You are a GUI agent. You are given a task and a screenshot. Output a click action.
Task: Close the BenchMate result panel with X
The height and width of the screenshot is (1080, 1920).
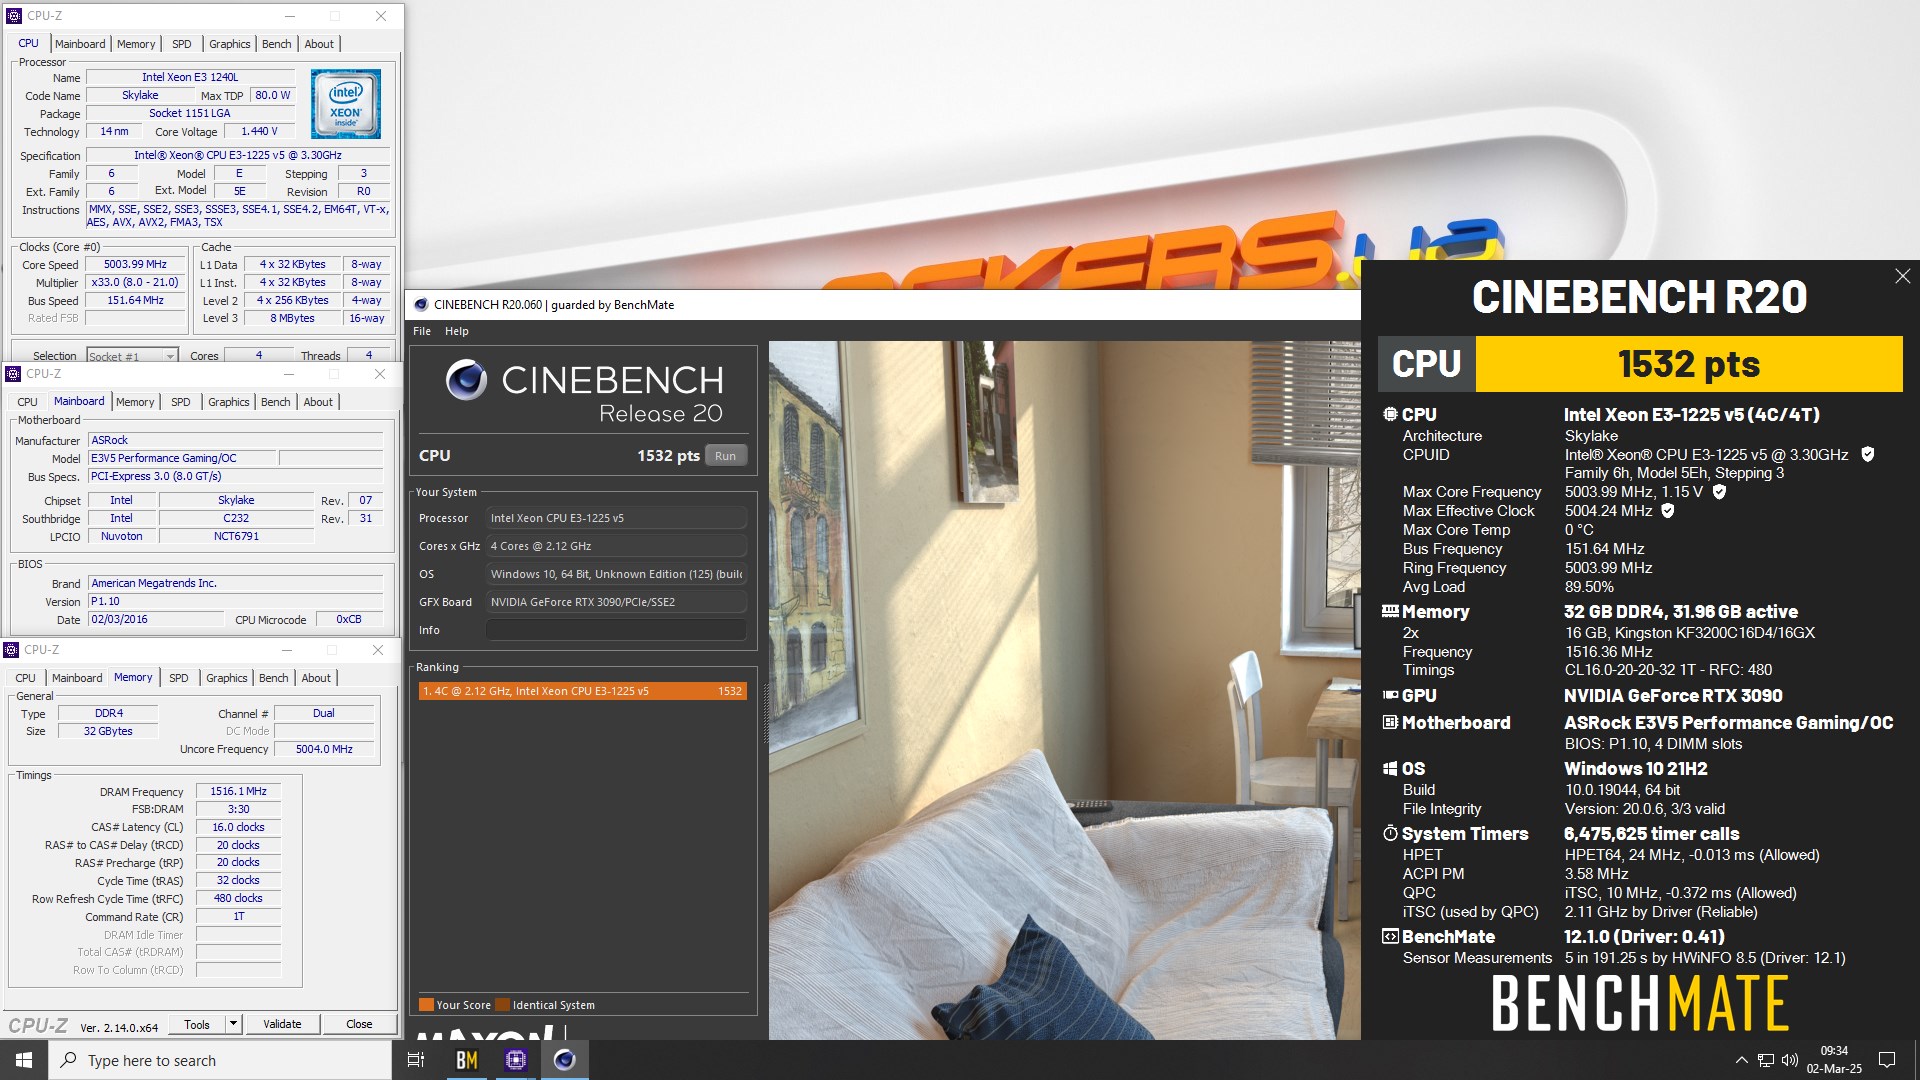coord(1902,276)
